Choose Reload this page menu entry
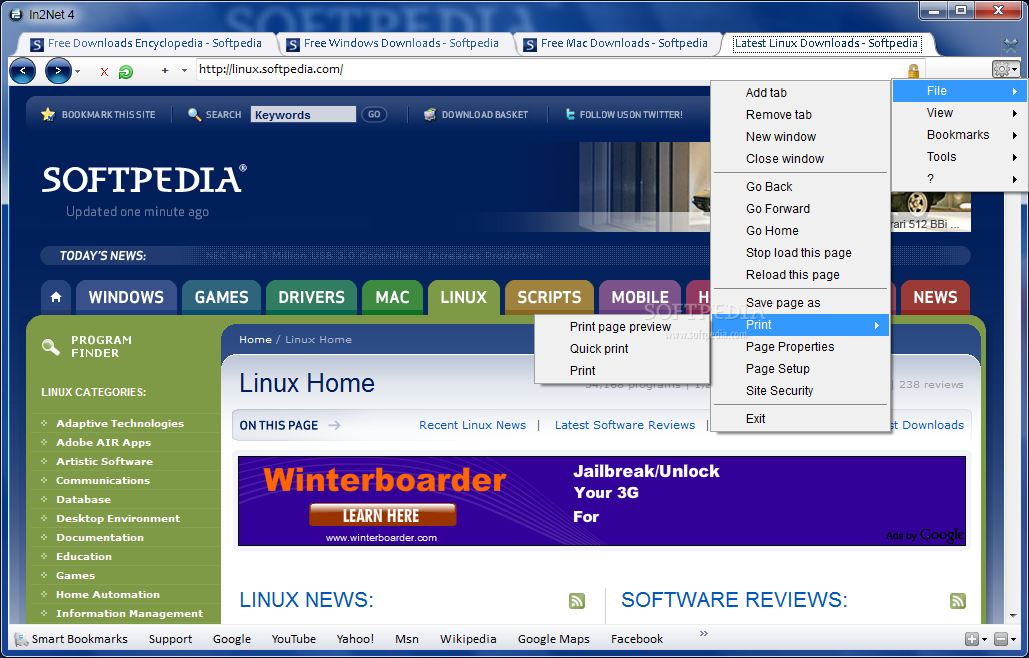This screenshot has width=1029, height=658. [x=801, y=274]
